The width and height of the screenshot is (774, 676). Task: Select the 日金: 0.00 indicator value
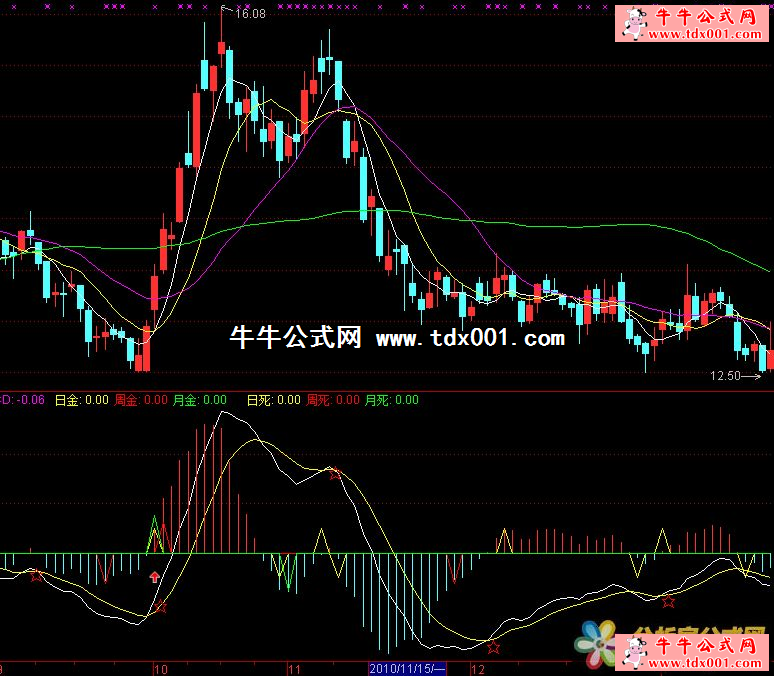coord(81,400)
